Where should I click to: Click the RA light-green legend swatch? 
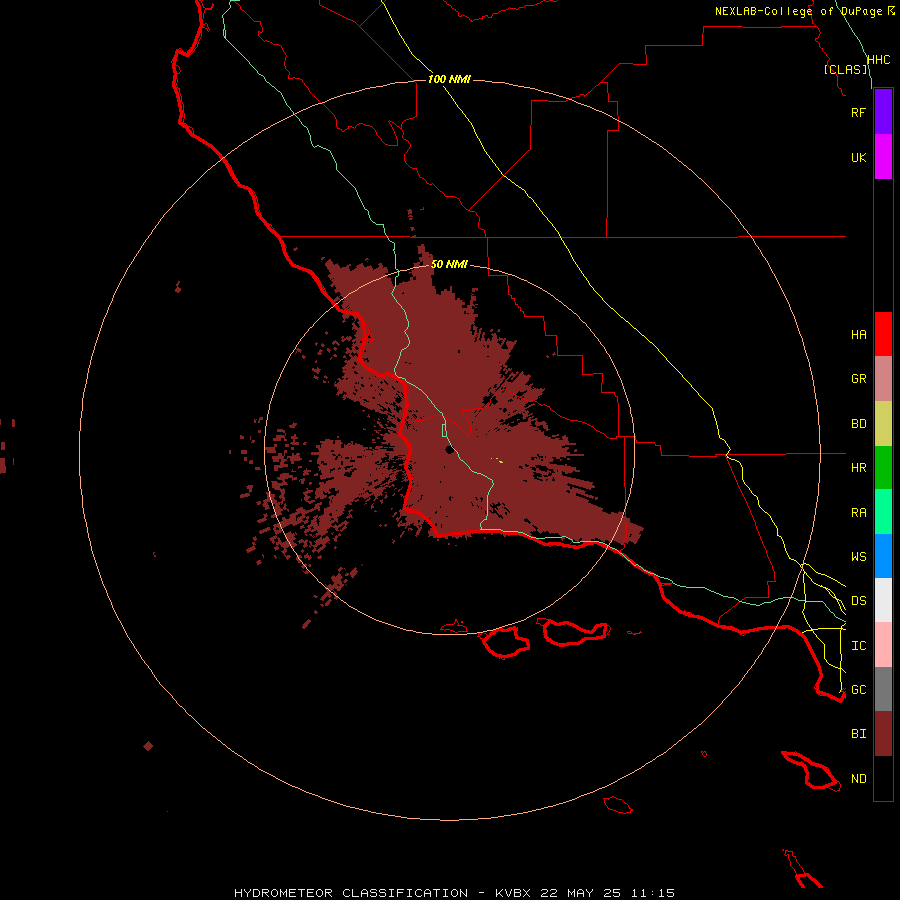883,511
